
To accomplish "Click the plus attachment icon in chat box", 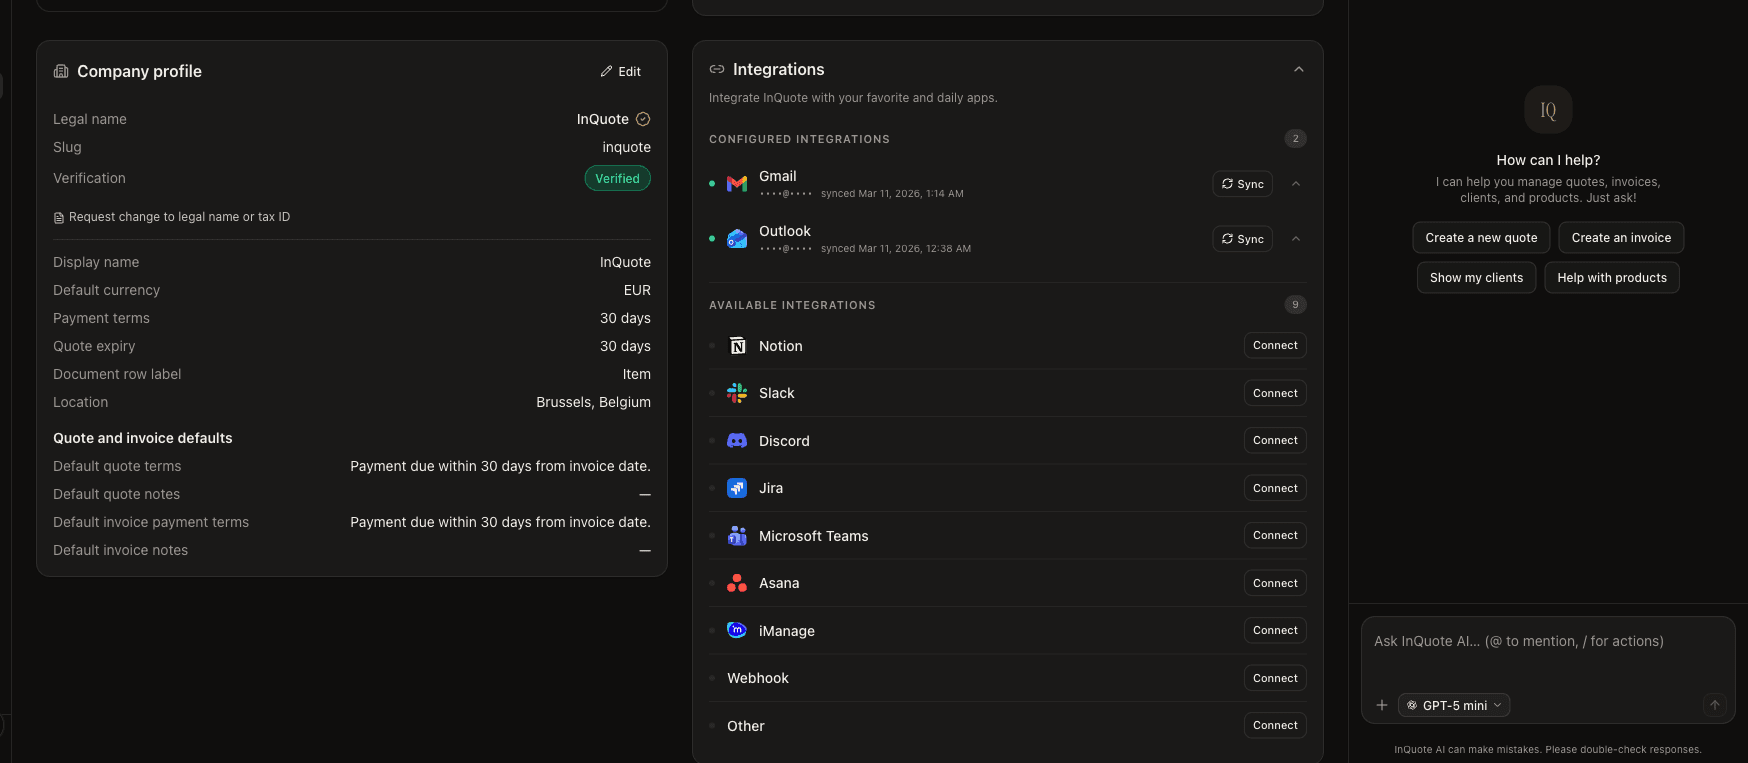I will [x=1382, y=705].
